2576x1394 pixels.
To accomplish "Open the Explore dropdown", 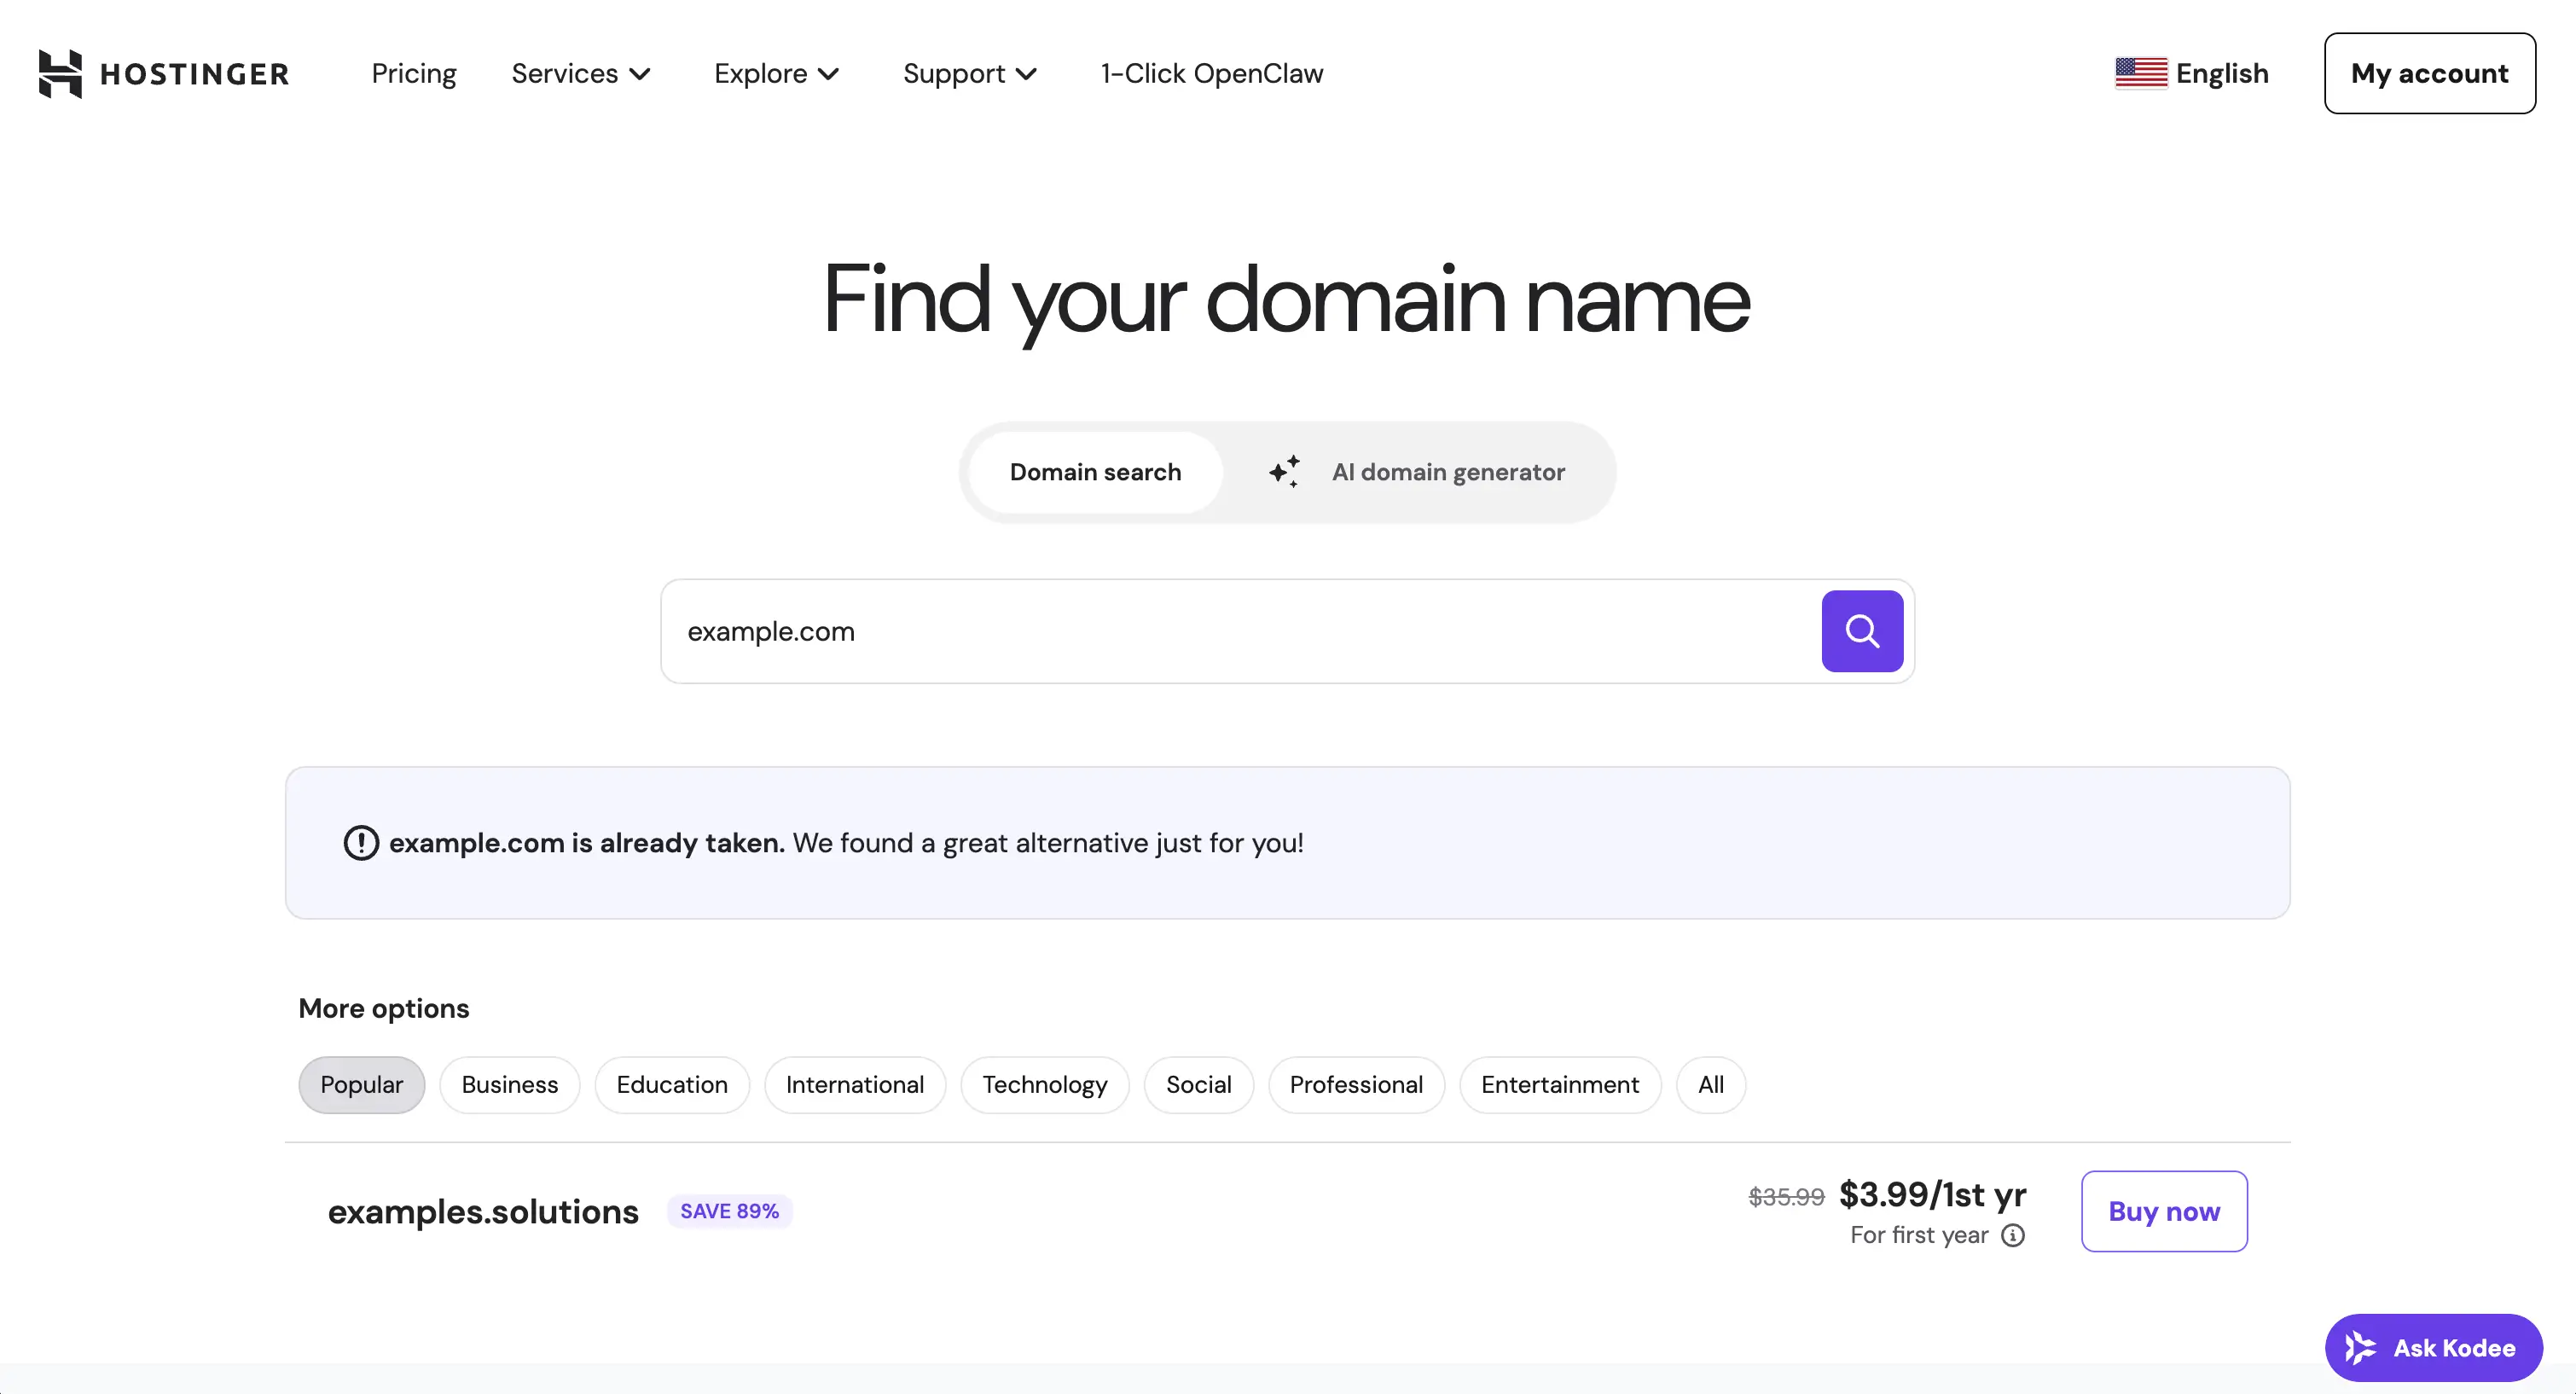I will click(777, 73).
